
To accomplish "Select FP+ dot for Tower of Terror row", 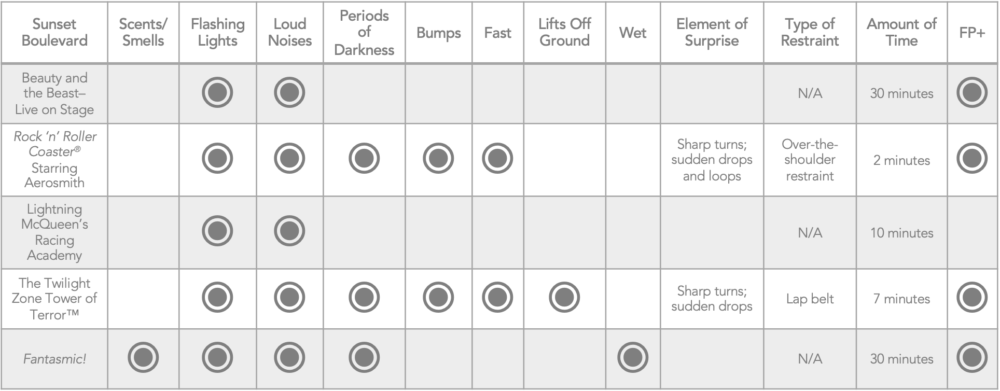I will 972,297.
